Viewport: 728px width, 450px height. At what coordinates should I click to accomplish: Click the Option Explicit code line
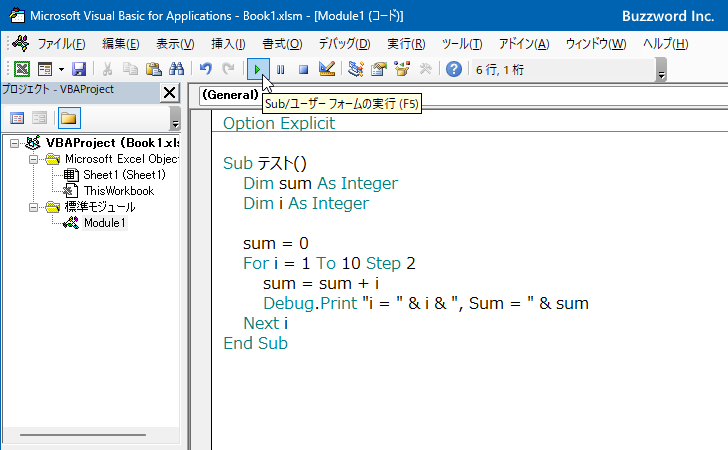point(279,124)
